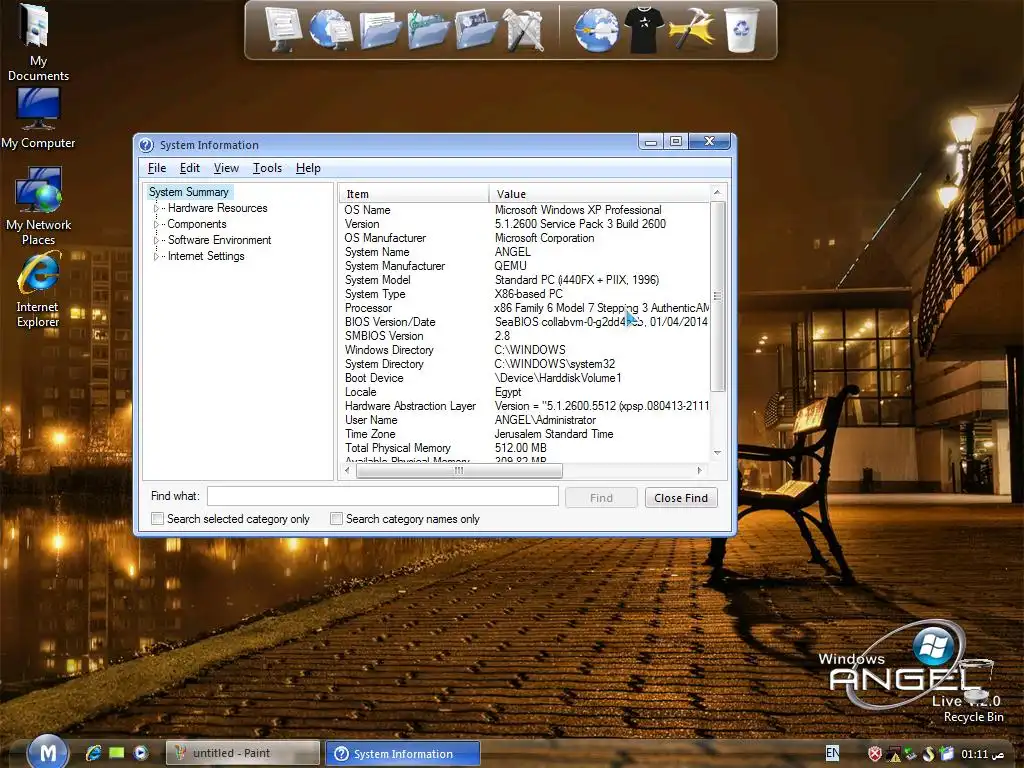Select System Summary in the tree
Image resolution: width=1024 pixels, height=768 pixels.
[189, 192]
